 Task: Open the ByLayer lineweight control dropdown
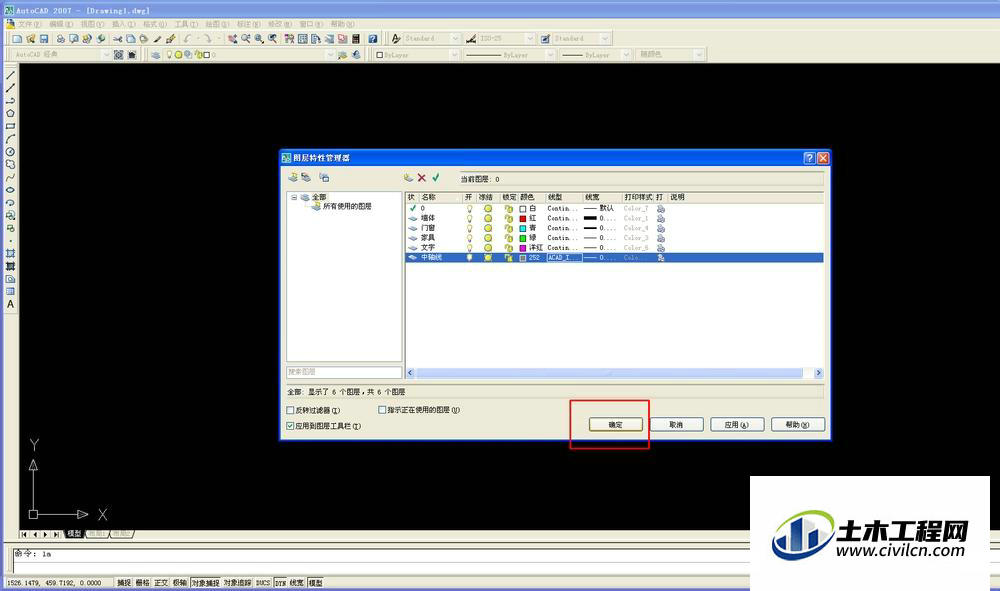point(626,55)
